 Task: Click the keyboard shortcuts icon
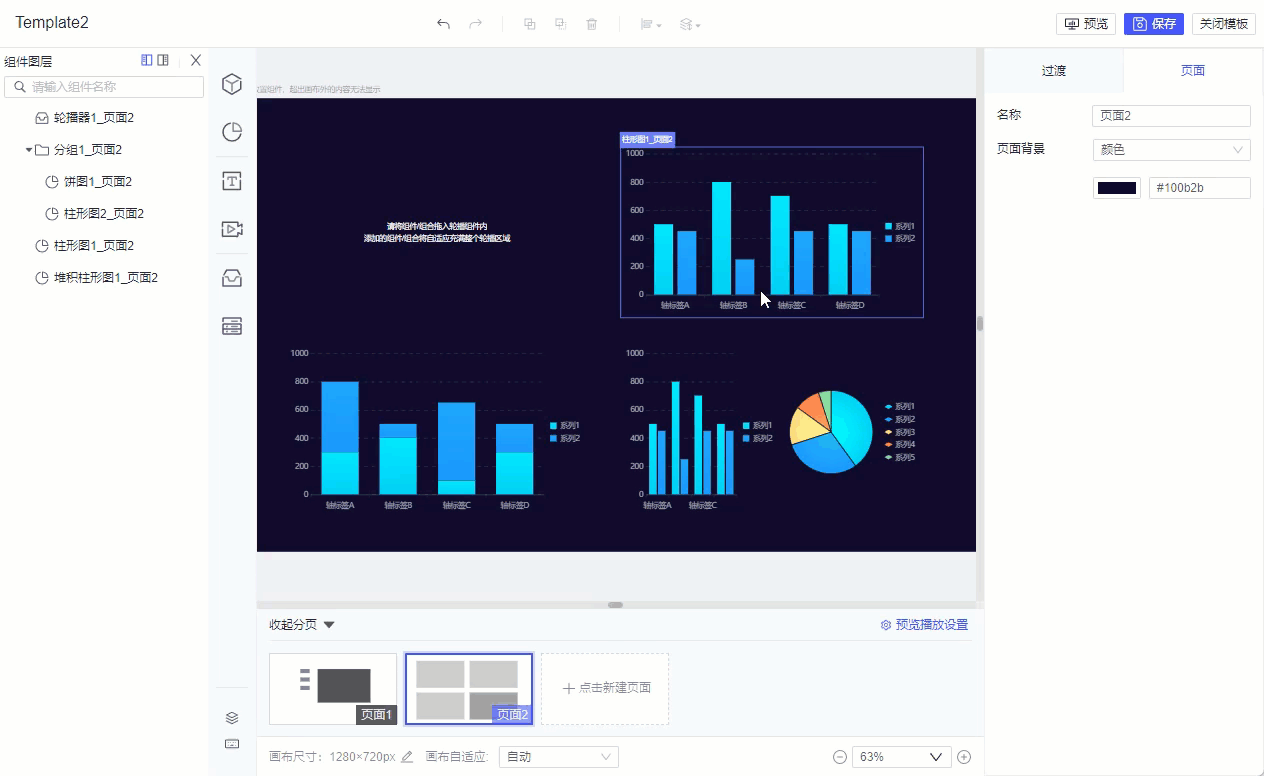click(x=232, y=744)
